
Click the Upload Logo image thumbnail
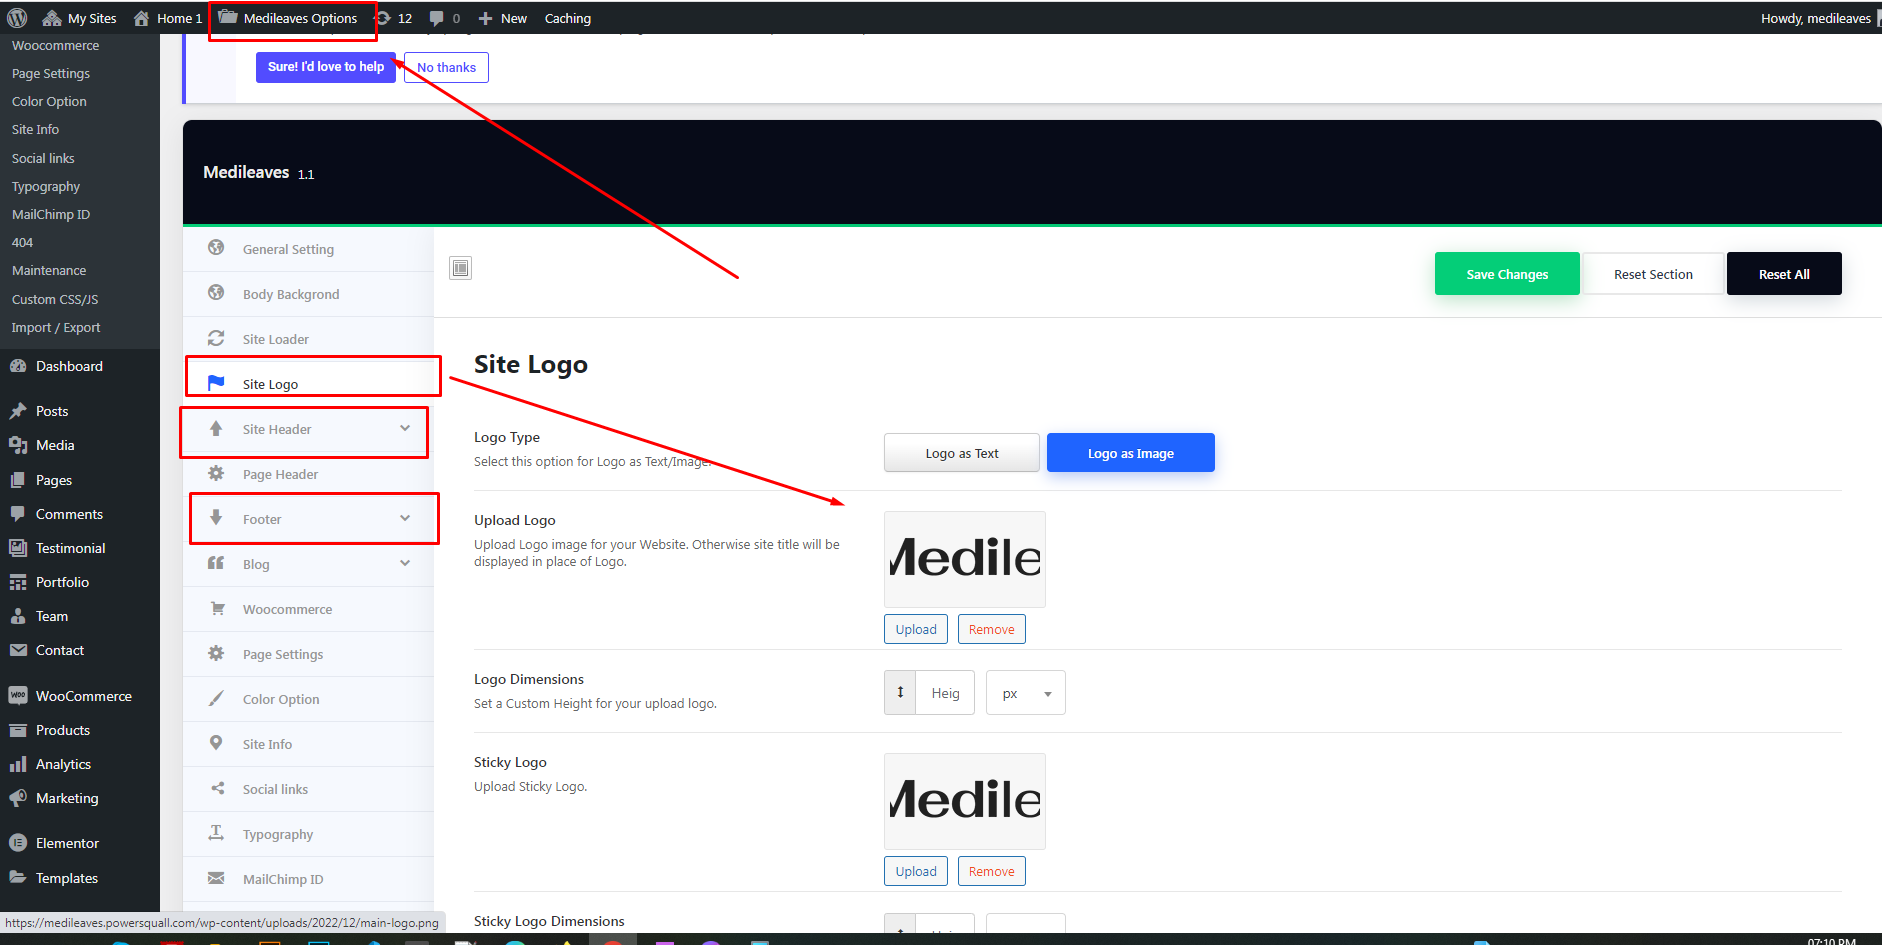(965, 559)
